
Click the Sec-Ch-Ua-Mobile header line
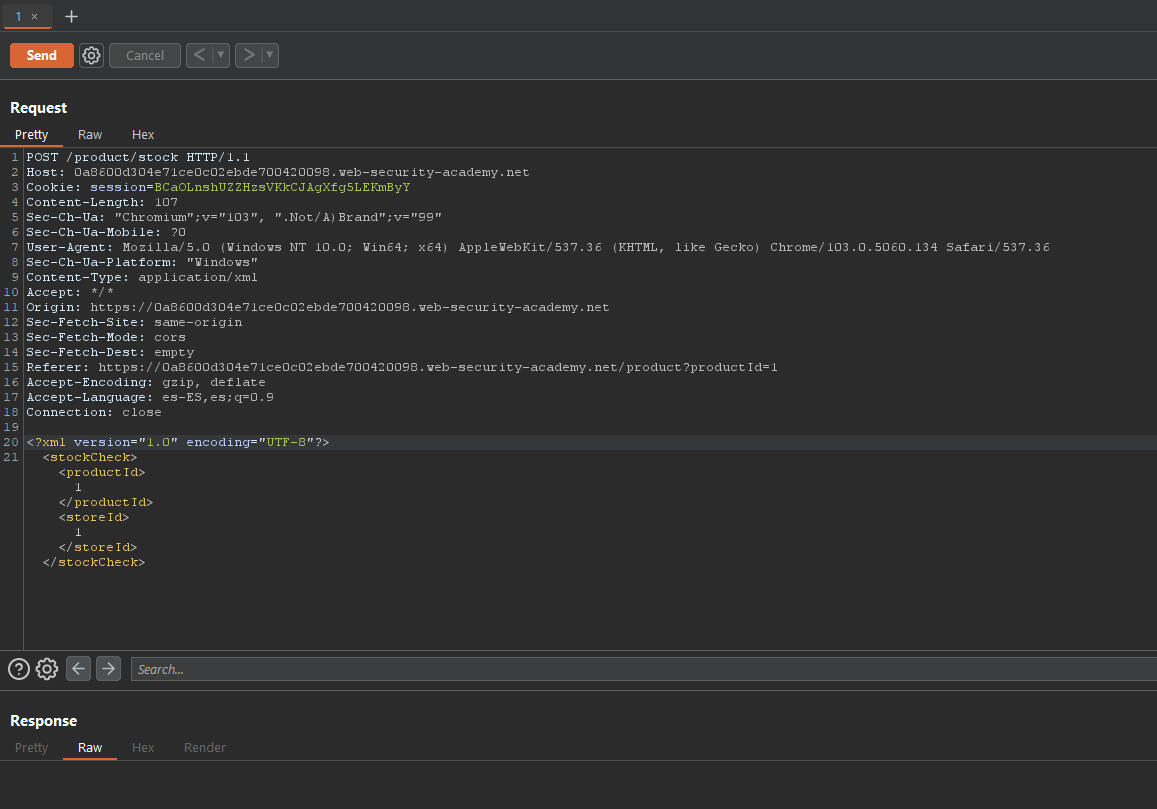(106, 233)
